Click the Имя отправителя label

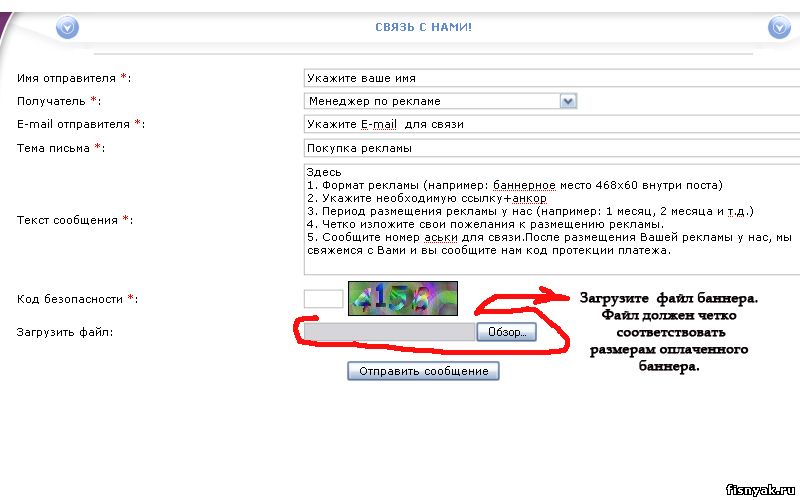pos(73,78)
